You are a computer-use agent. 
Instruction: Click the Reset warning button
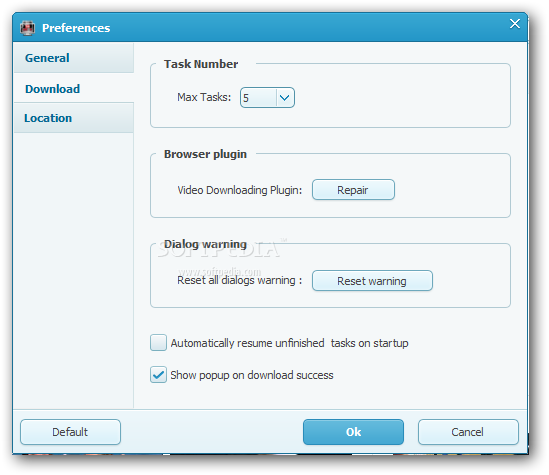(x=372, y=281)
